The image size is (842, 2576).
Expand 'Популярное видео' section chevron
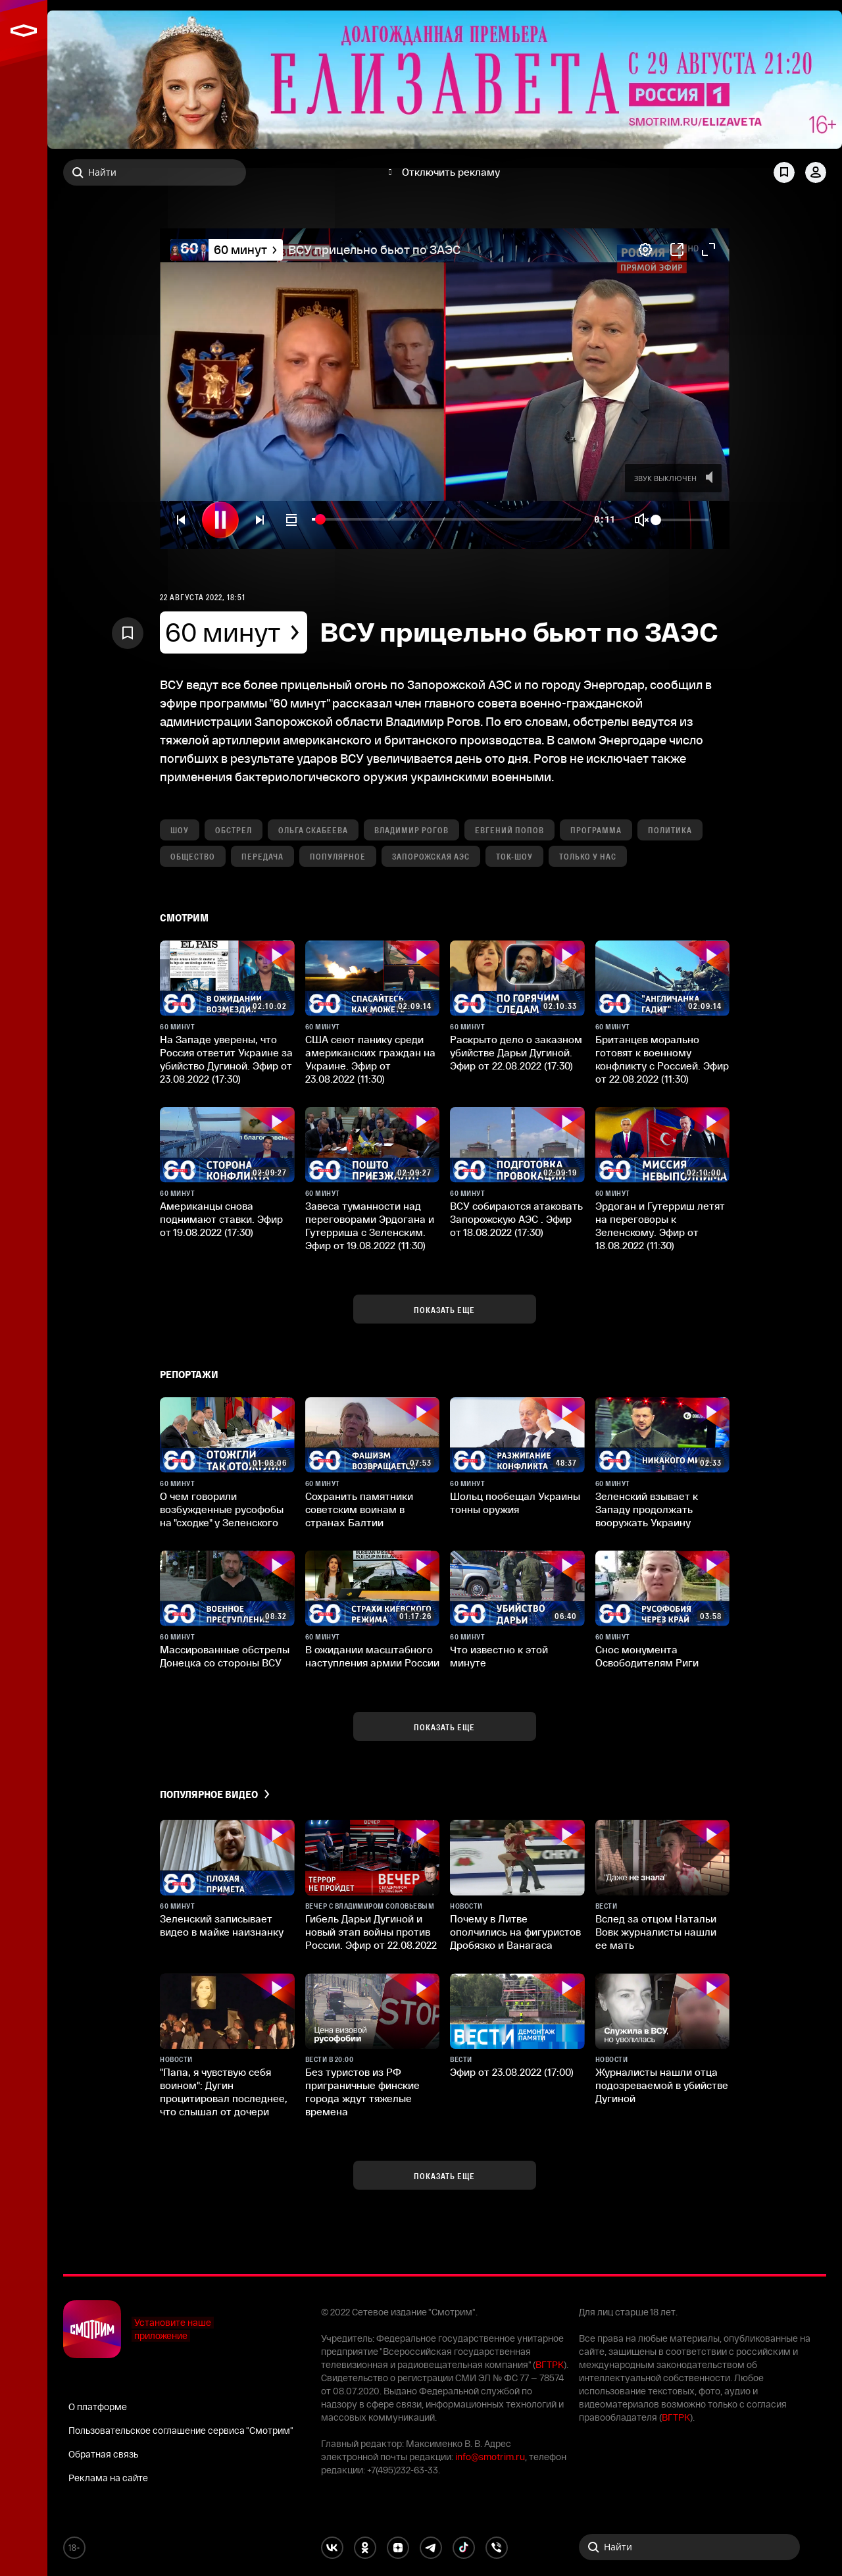click(266, 1794)
